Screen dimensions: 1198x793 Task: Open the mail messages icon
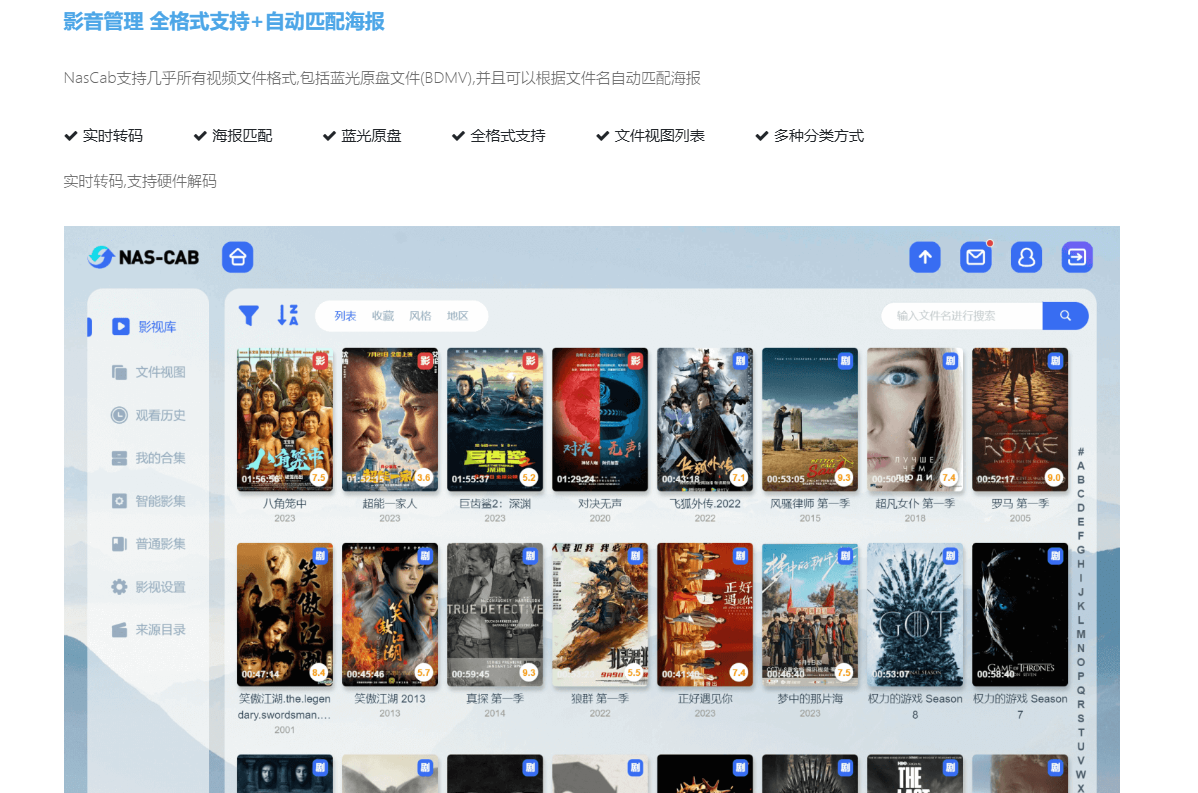click(x=976, y=257)
